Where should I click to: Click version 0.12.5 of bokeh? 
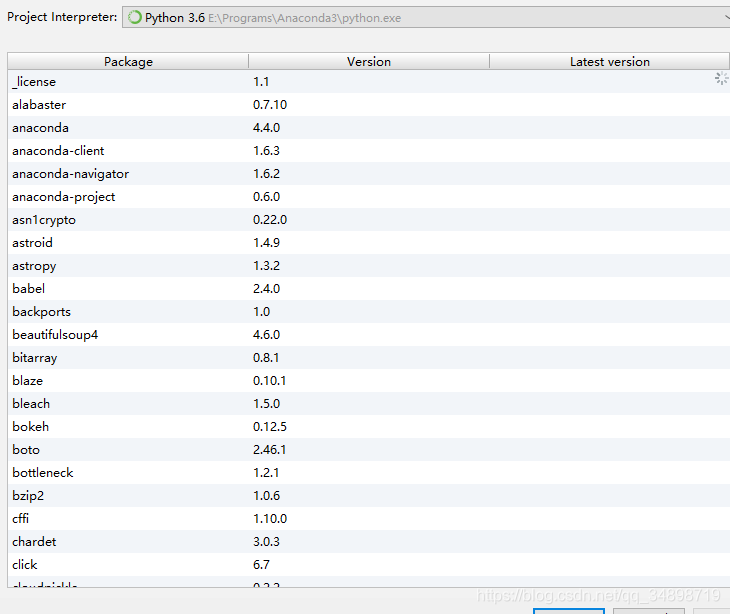[270, 426]
